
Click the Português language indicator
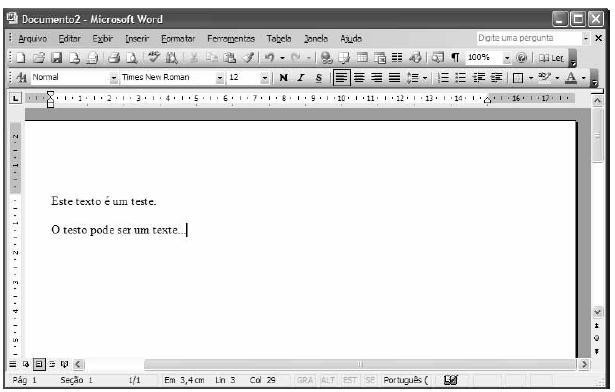point(406,380)
